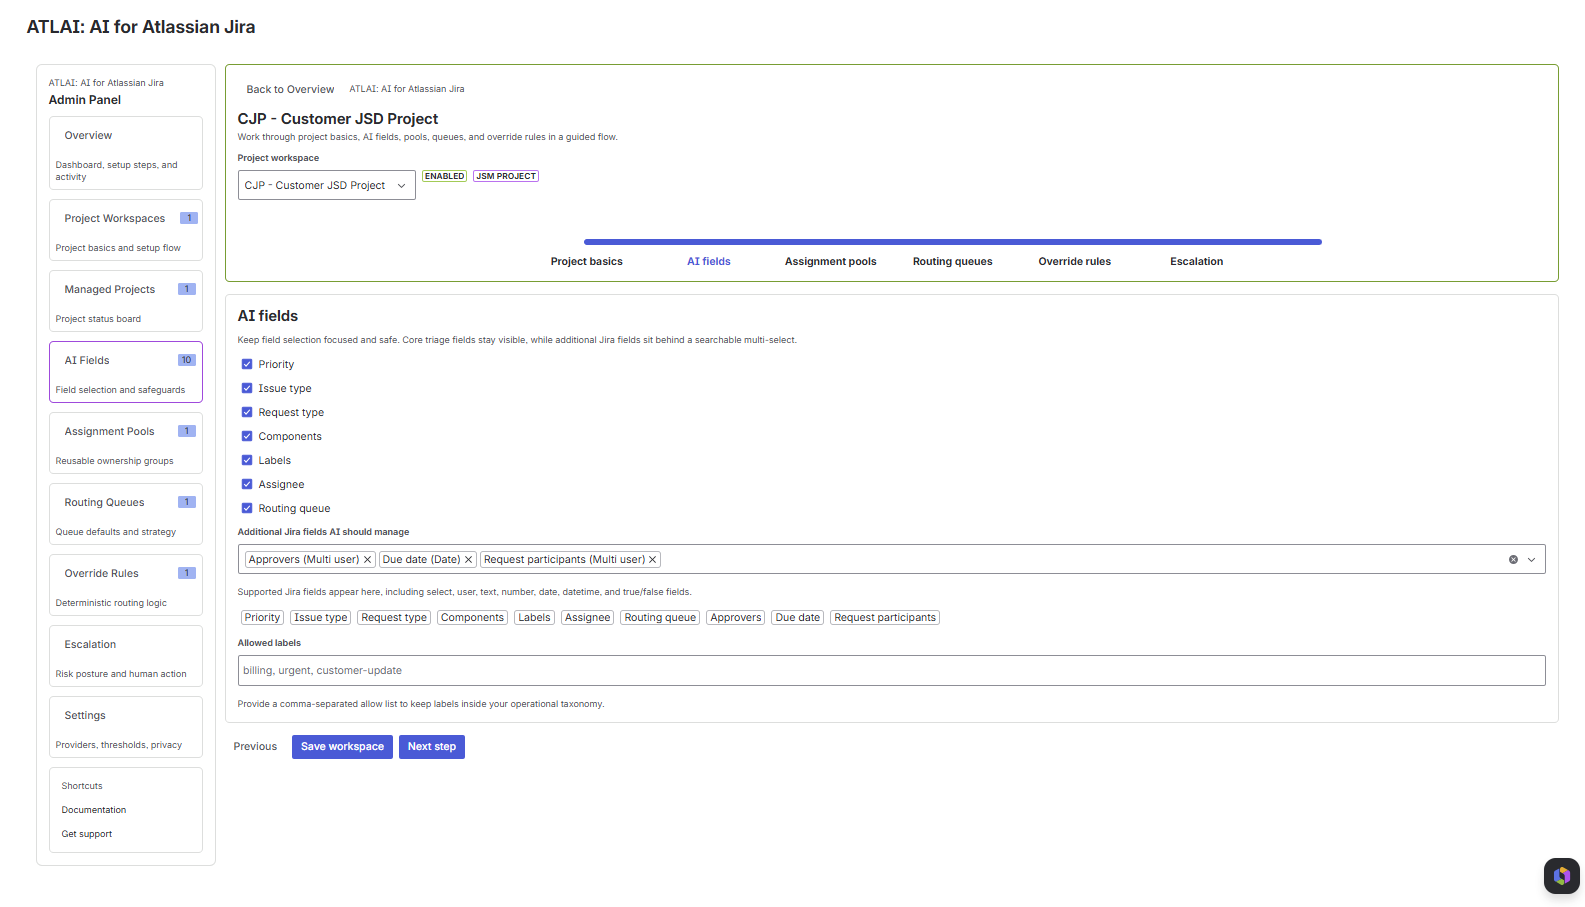Open Assignment Pools in the sidebar

(x=126, y=443)
